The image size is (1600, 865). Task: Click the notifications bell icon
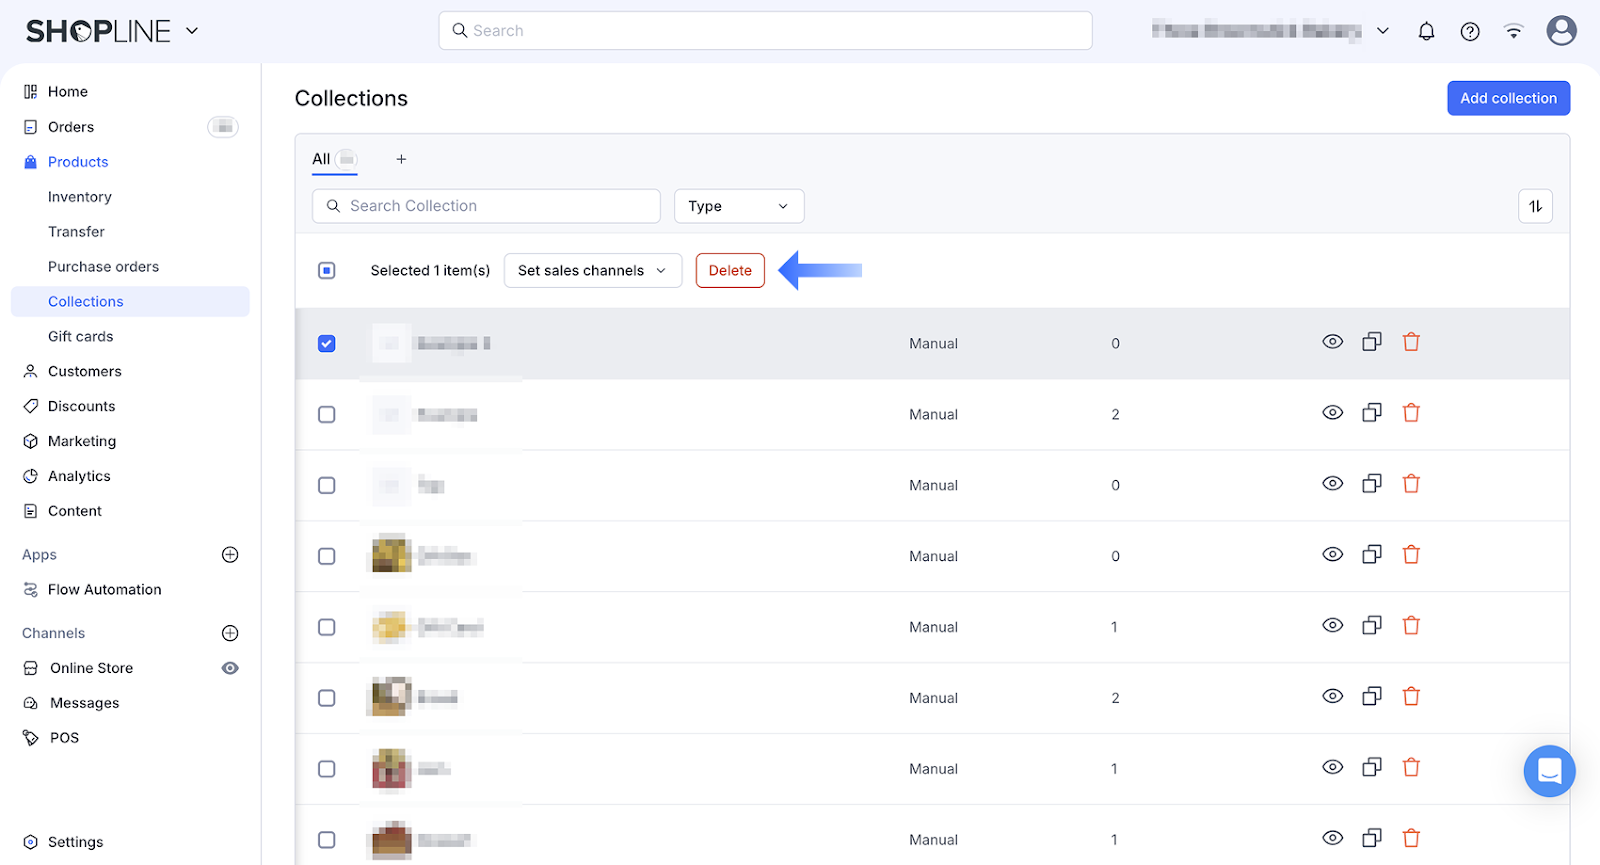[1426, 31]
